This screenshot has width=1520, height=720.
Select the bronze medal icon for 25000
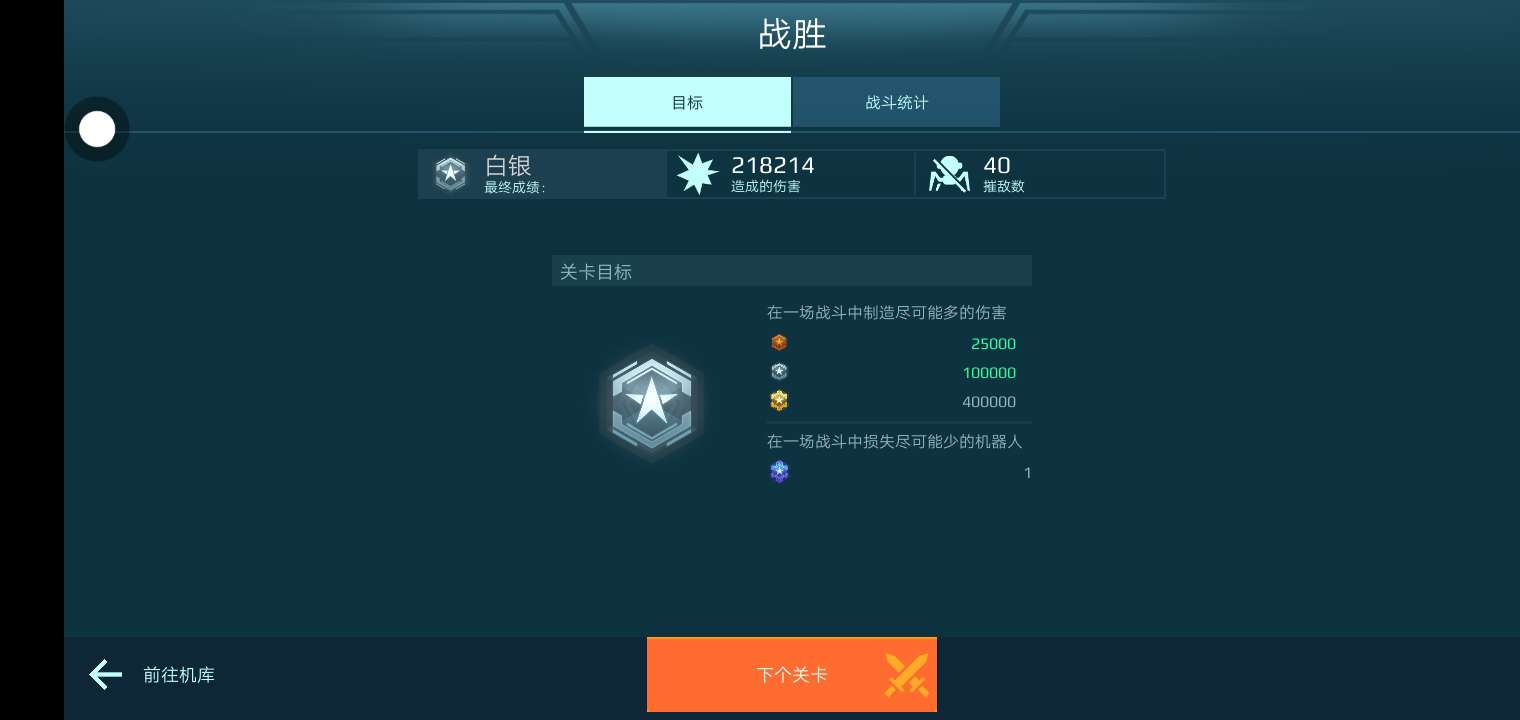click(x=779, y=343)
